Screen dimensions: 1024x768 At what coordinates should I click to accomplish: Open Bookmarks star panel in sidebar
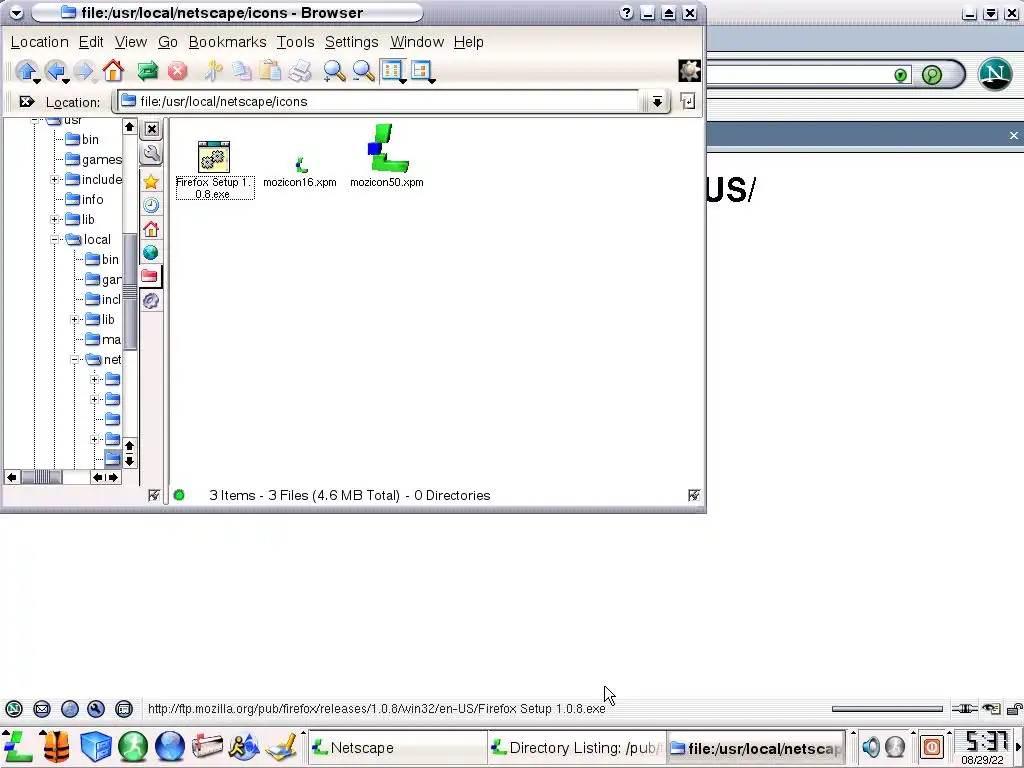pyautogui.click(x=151, y=182)
